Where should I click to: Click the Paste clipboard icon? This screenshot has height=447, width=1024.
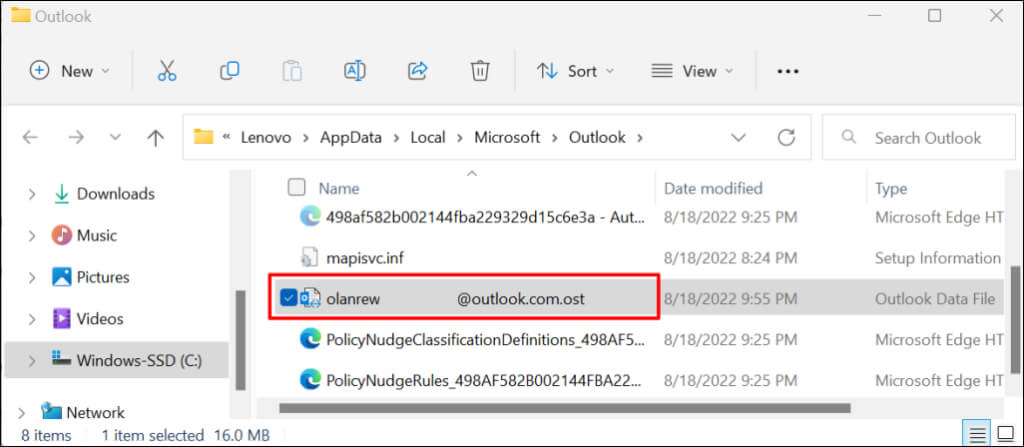click(x=292, y=71)
